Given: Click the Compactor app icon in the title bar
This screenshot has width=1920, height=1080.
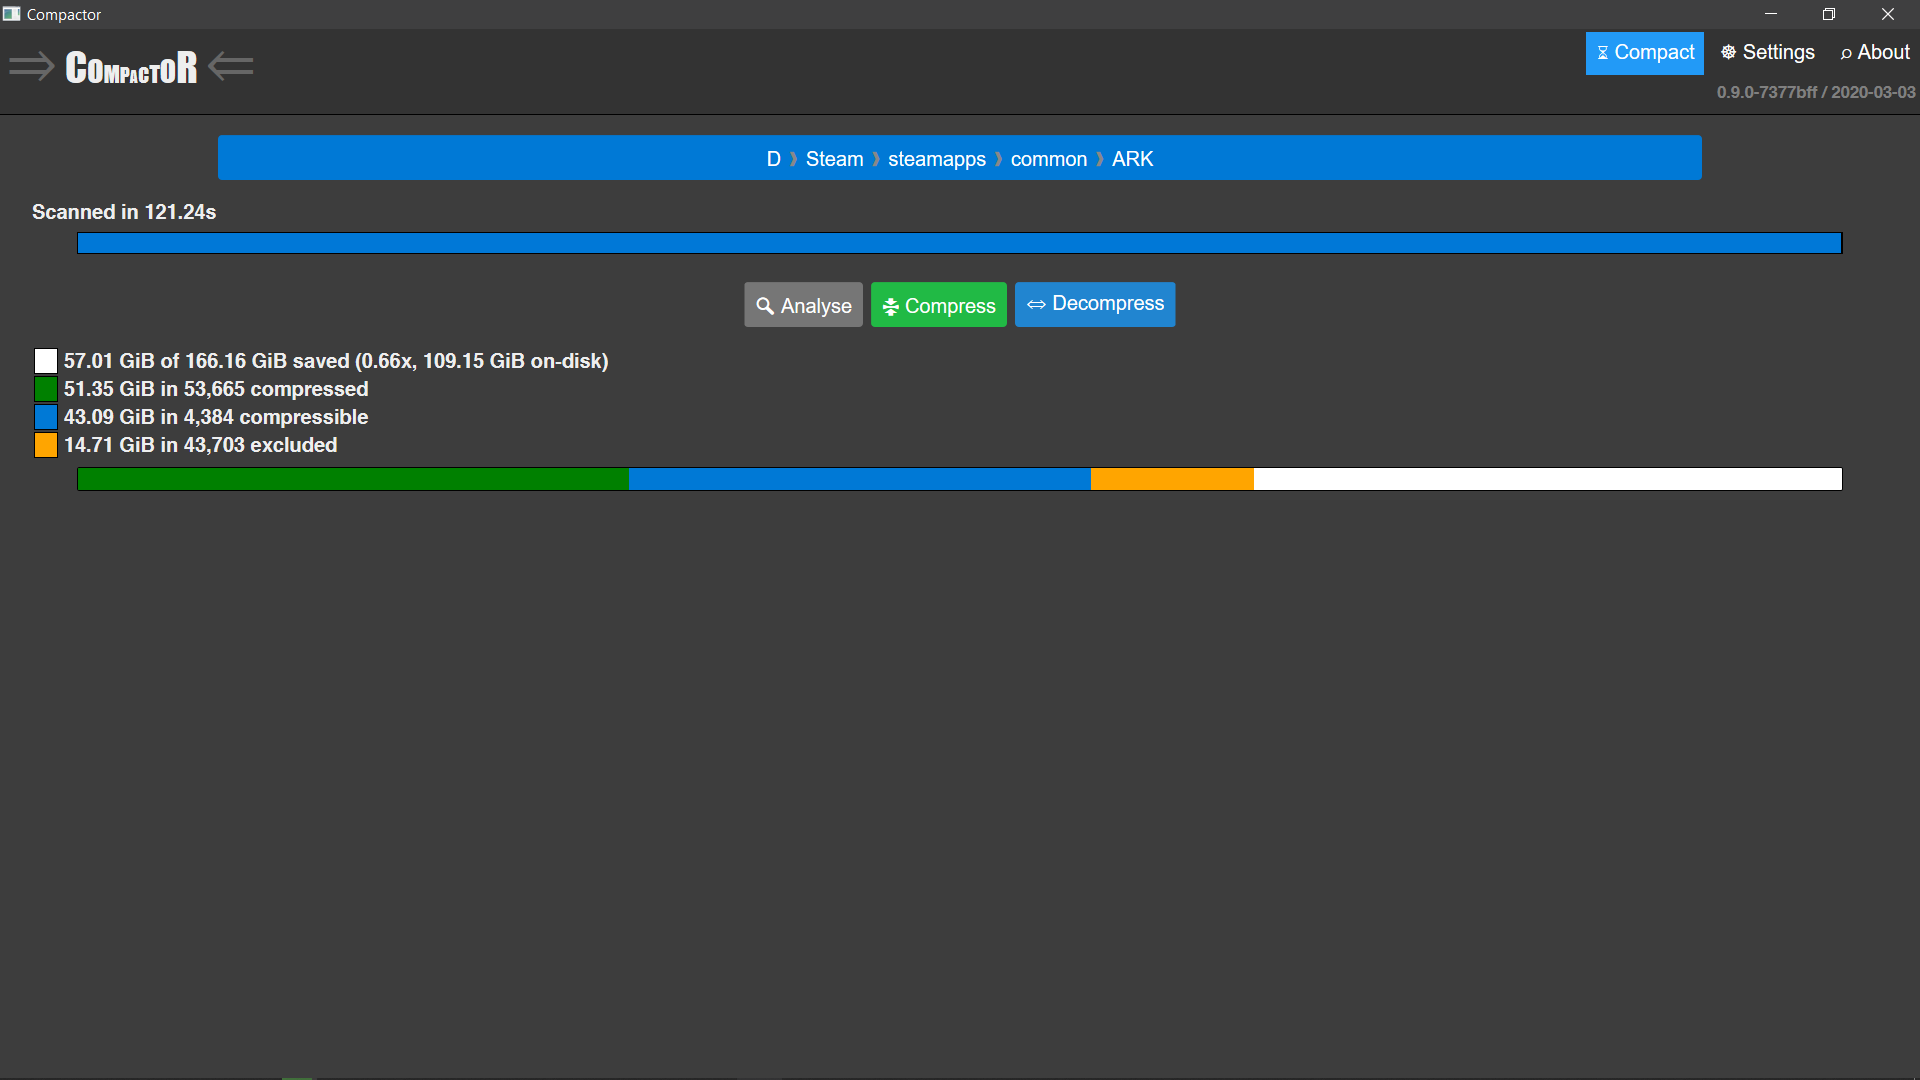Looking at the screenshot, I should pos(12,14).
